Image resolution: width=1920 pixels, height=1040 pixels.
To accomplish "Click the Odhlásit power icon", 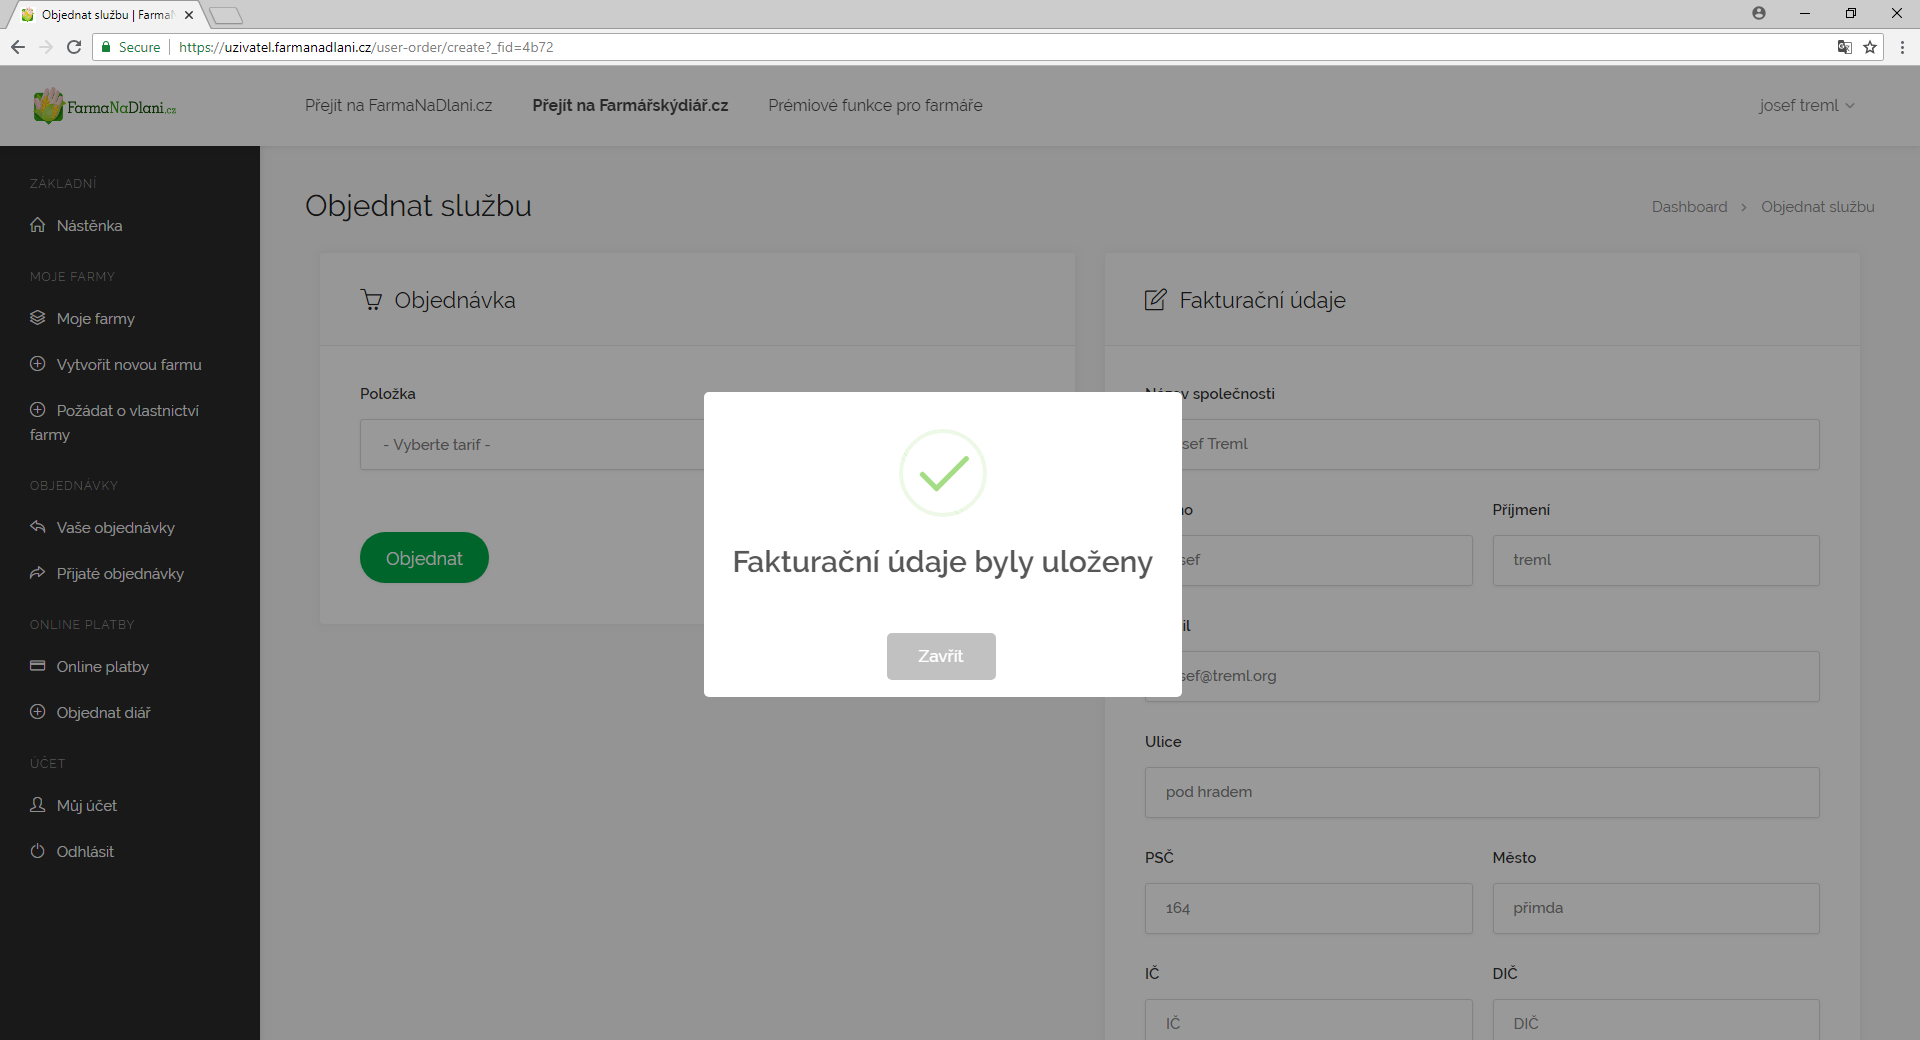I will point(38,851).
